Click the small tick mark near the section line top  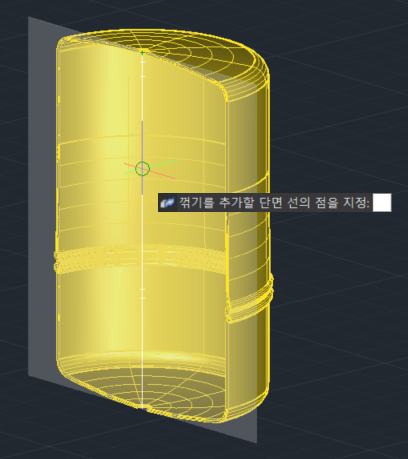(x=142, y=77)
